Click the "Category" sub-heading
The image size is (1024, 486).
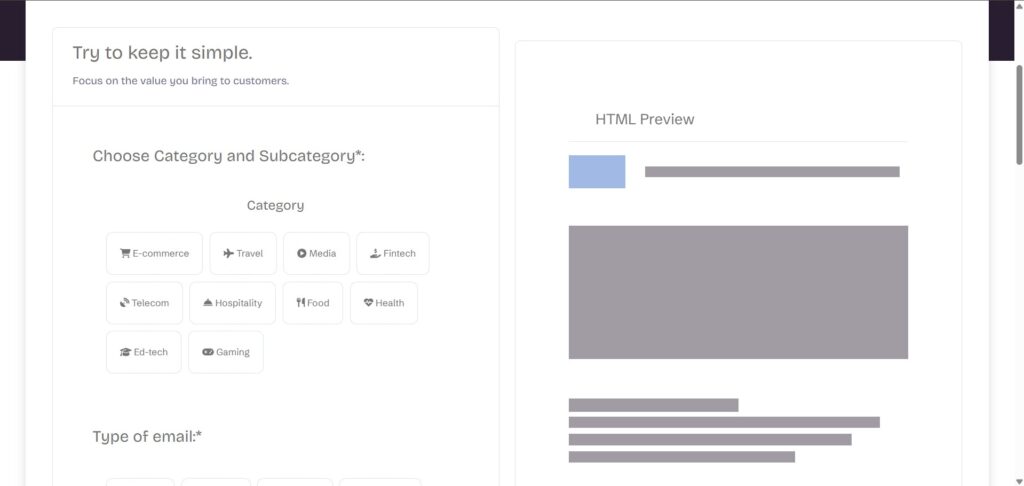tap(276, 206)
